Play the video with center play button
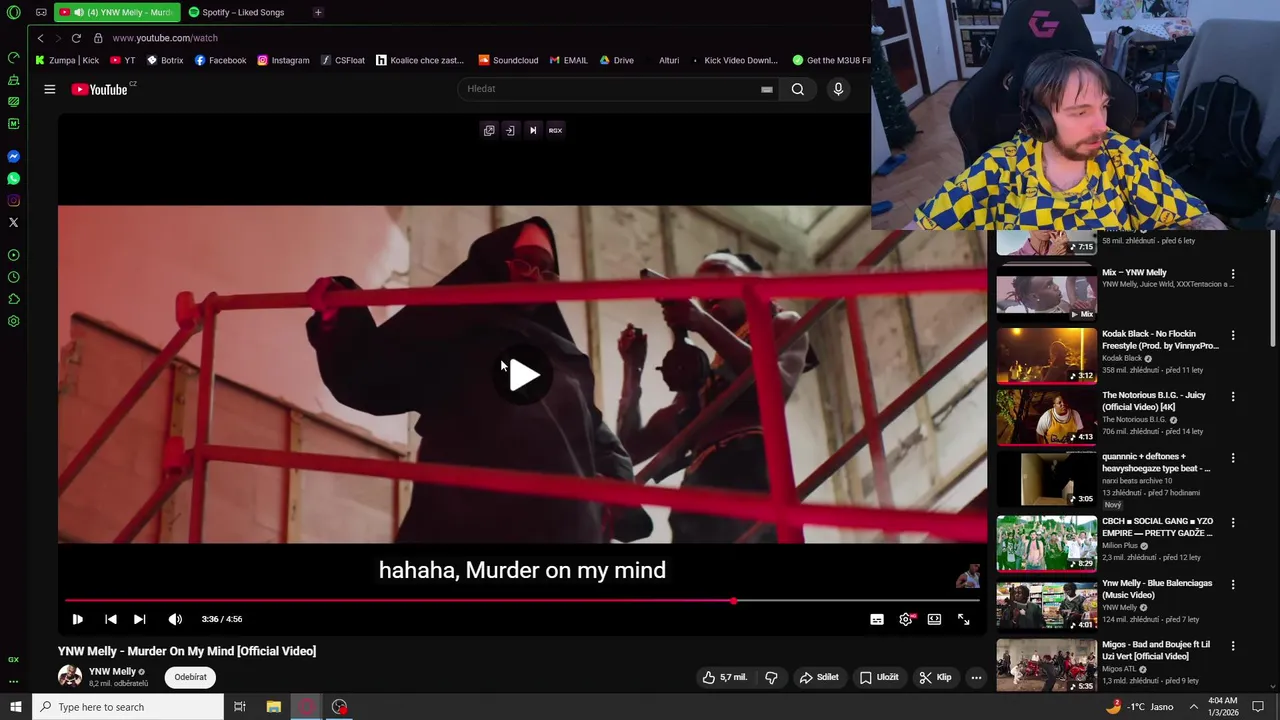 [x=522, y=375]
